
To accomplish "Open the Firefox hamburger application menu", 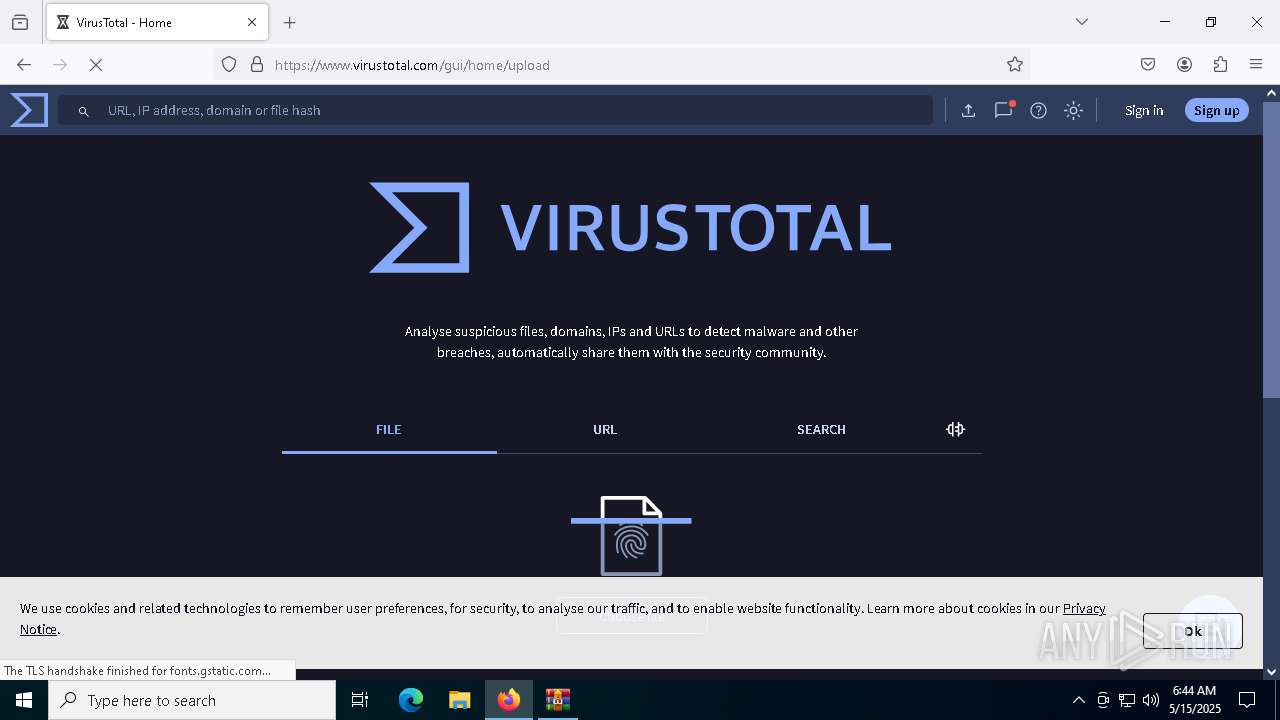I will pos(1256,65).
